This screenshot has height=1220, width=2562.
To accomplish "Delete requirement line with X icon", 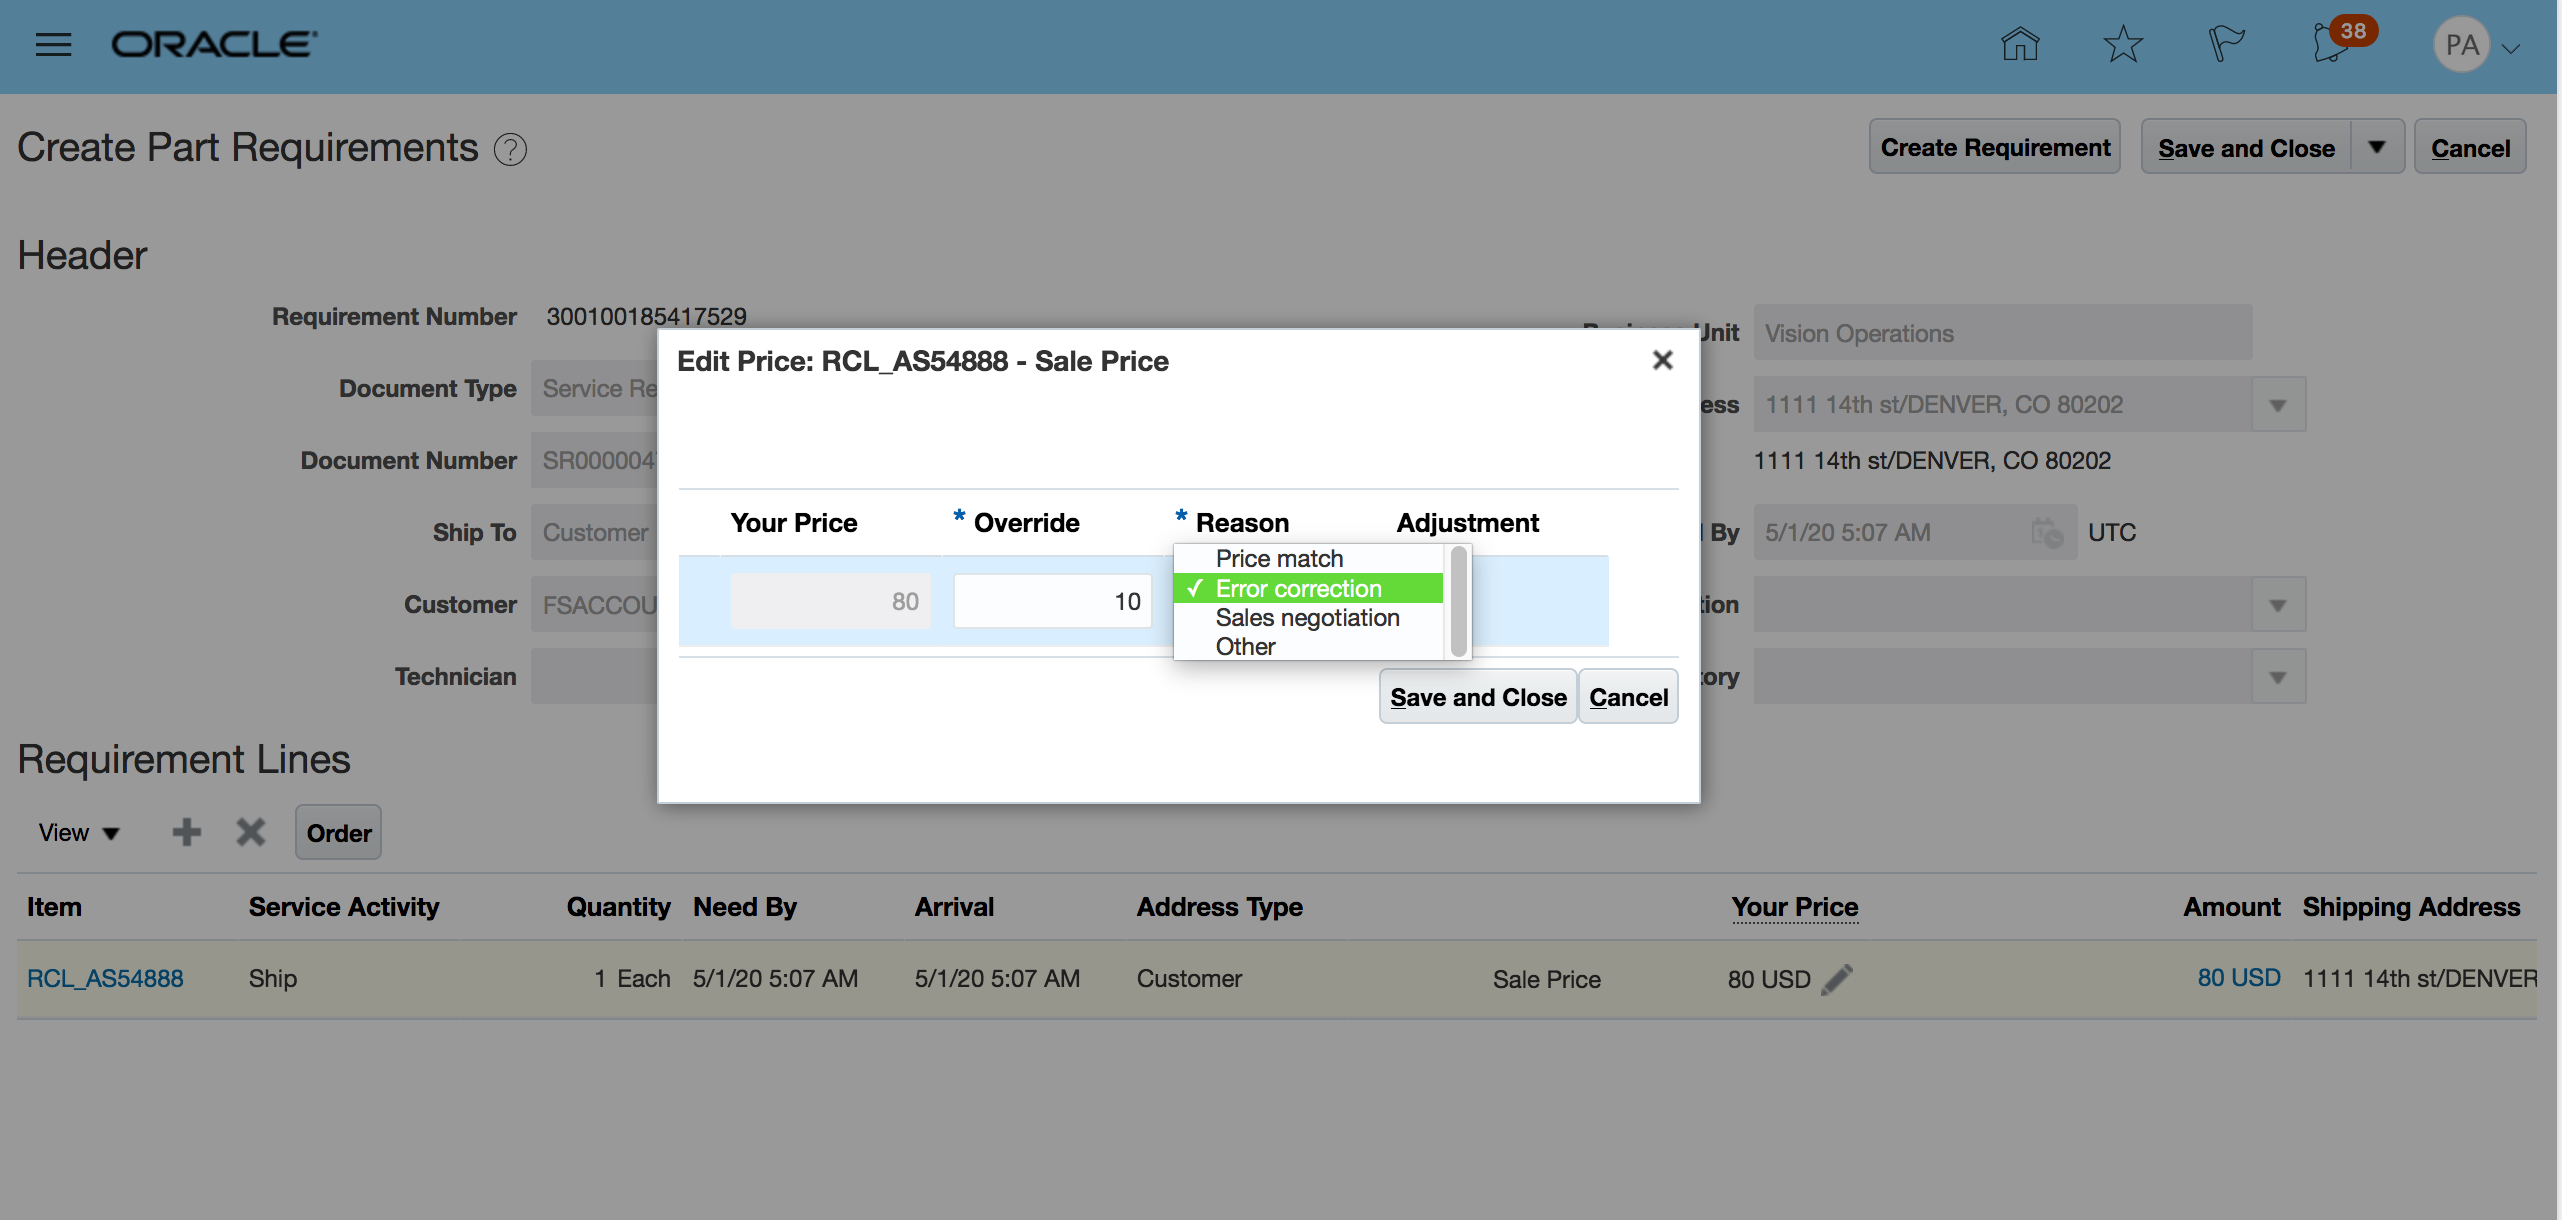I will [x=250, y=832].
